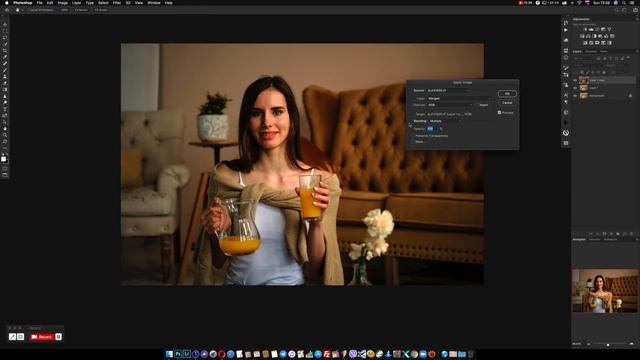Select the Layer 1 copy thumbnail
The width and height of the screenshot is (640, 360).
tap(584, 80)
